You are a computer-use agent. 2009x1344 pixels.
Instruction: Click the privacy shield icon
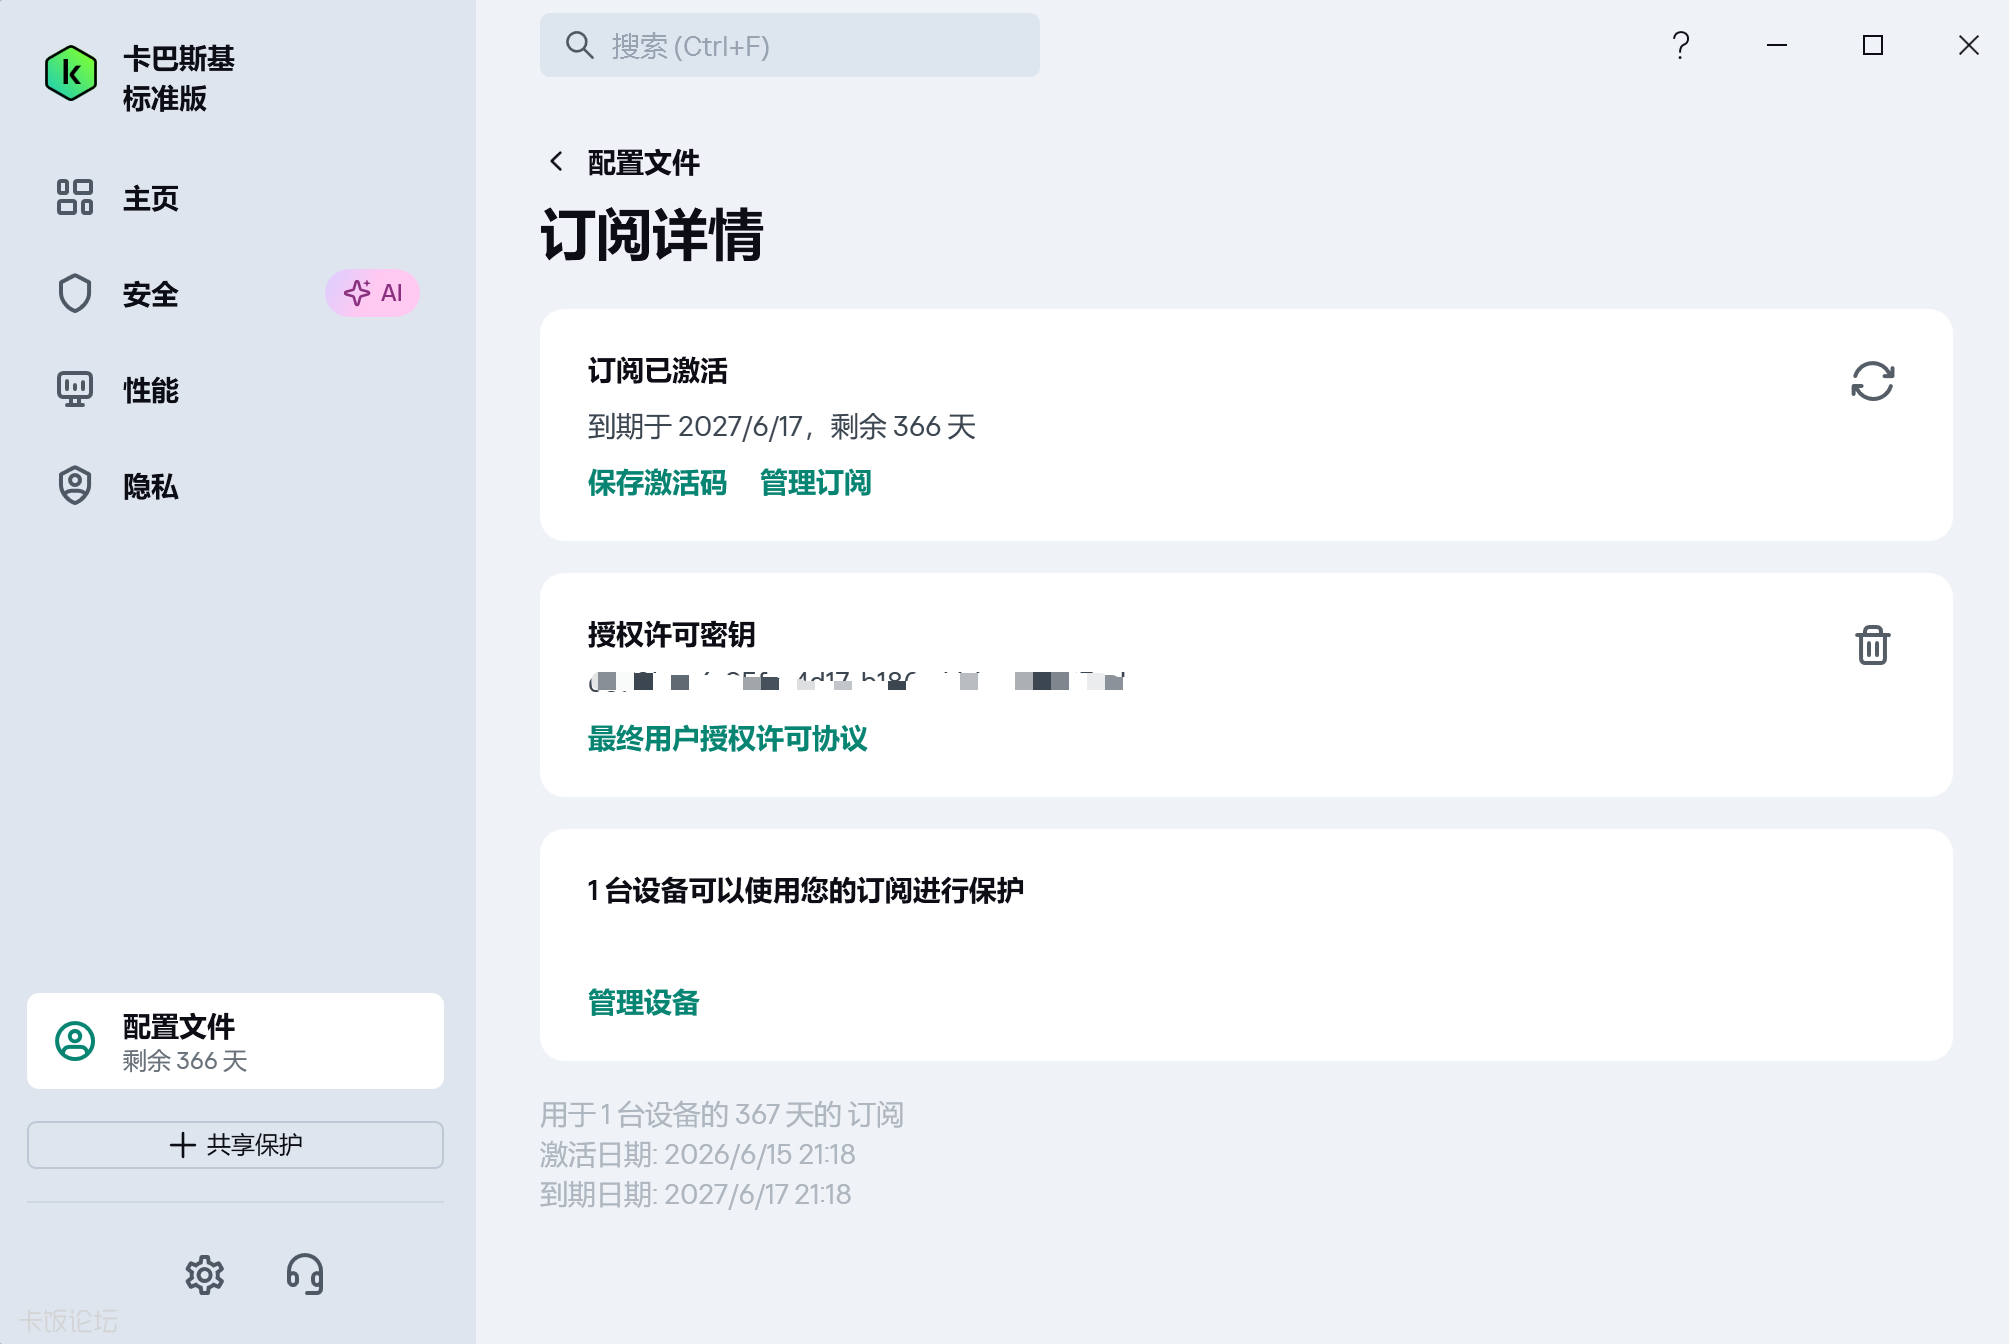(x=75, y=486)
